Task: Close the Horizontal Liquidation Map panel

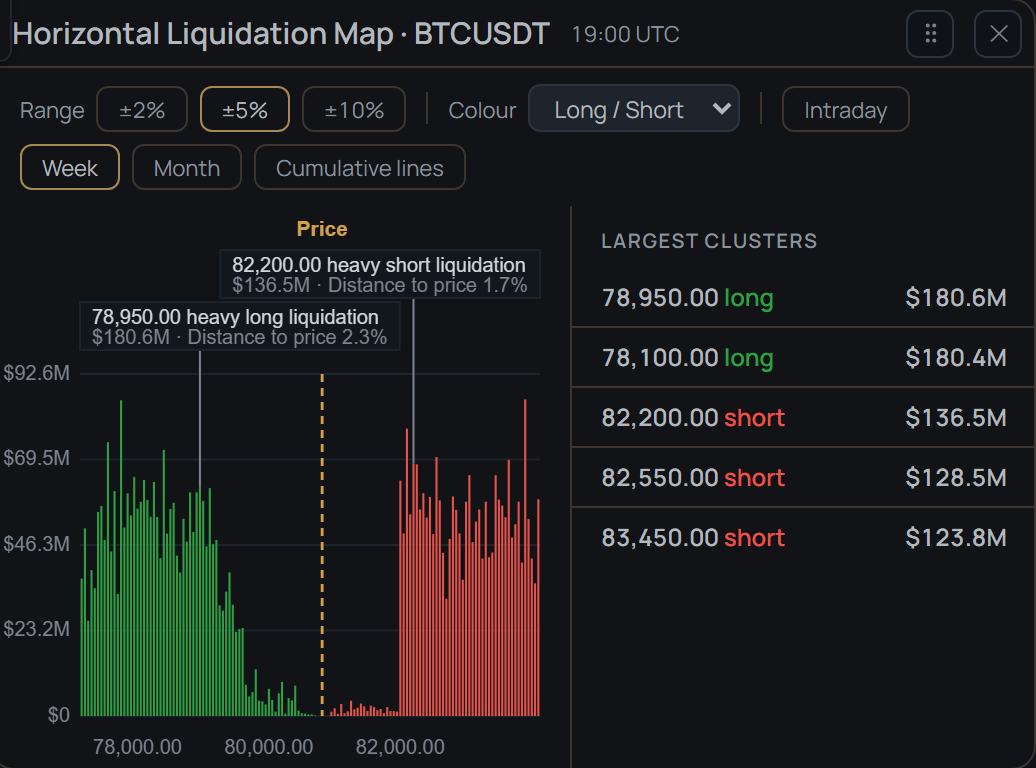Action: 998,34
